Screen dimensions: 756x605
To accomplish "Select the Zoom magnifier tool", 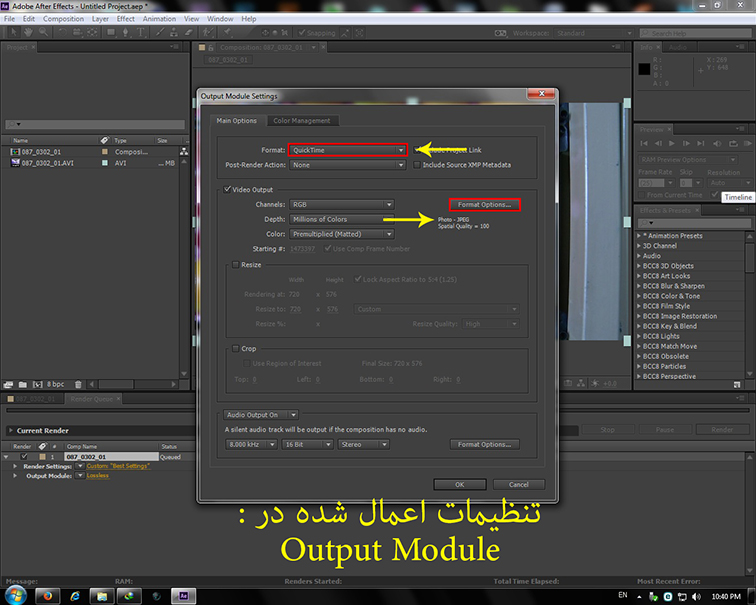I will click(43, 32).
